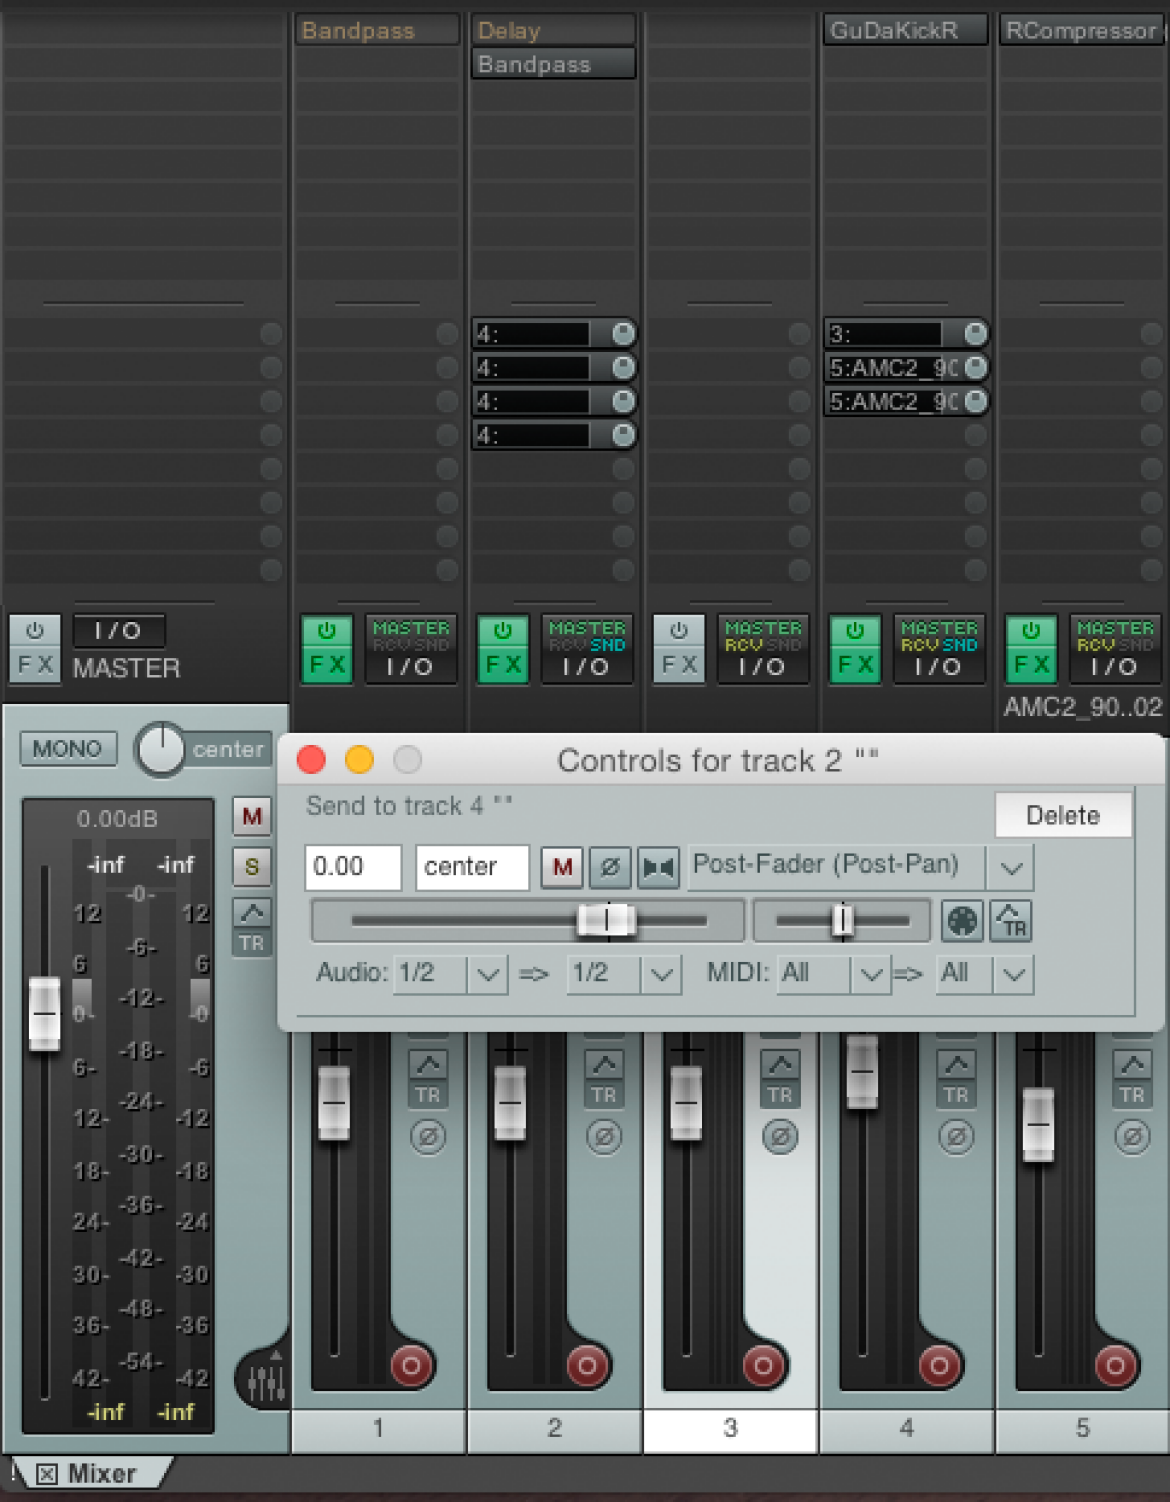Click the send pan slider handle

tap(843, 920)
